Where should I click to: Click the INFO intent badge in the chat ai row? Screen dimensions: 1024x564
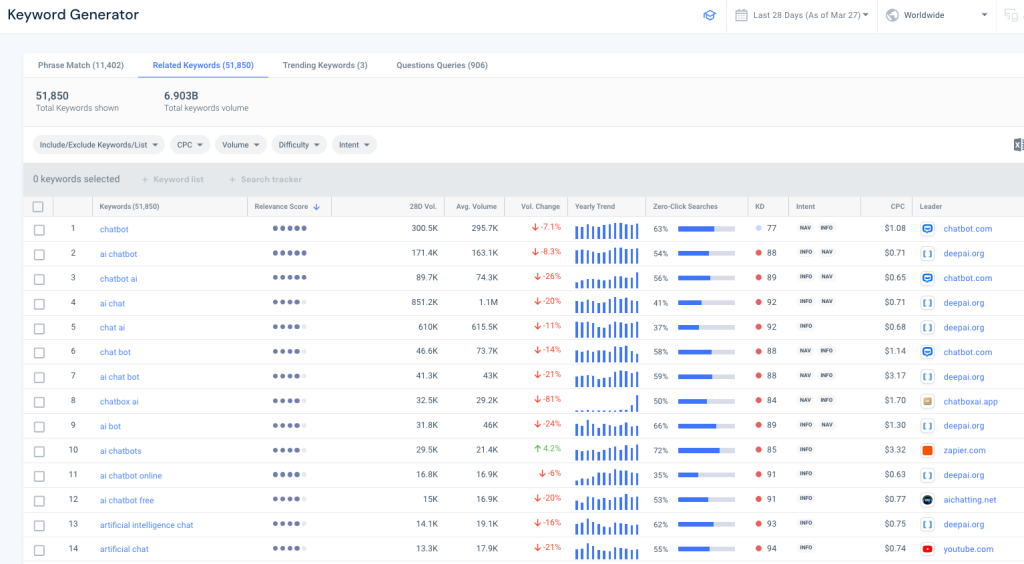pos(806,326)
